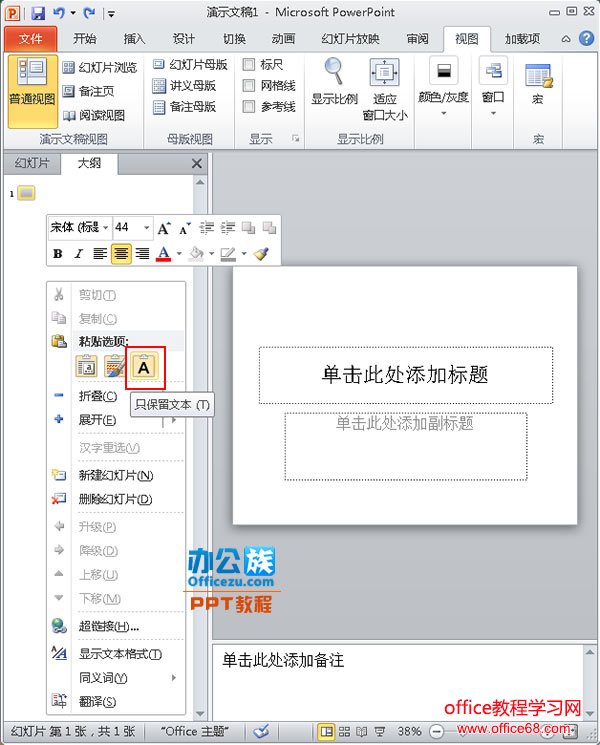Click zoom out minus button in status bar

tap(437, 731)
